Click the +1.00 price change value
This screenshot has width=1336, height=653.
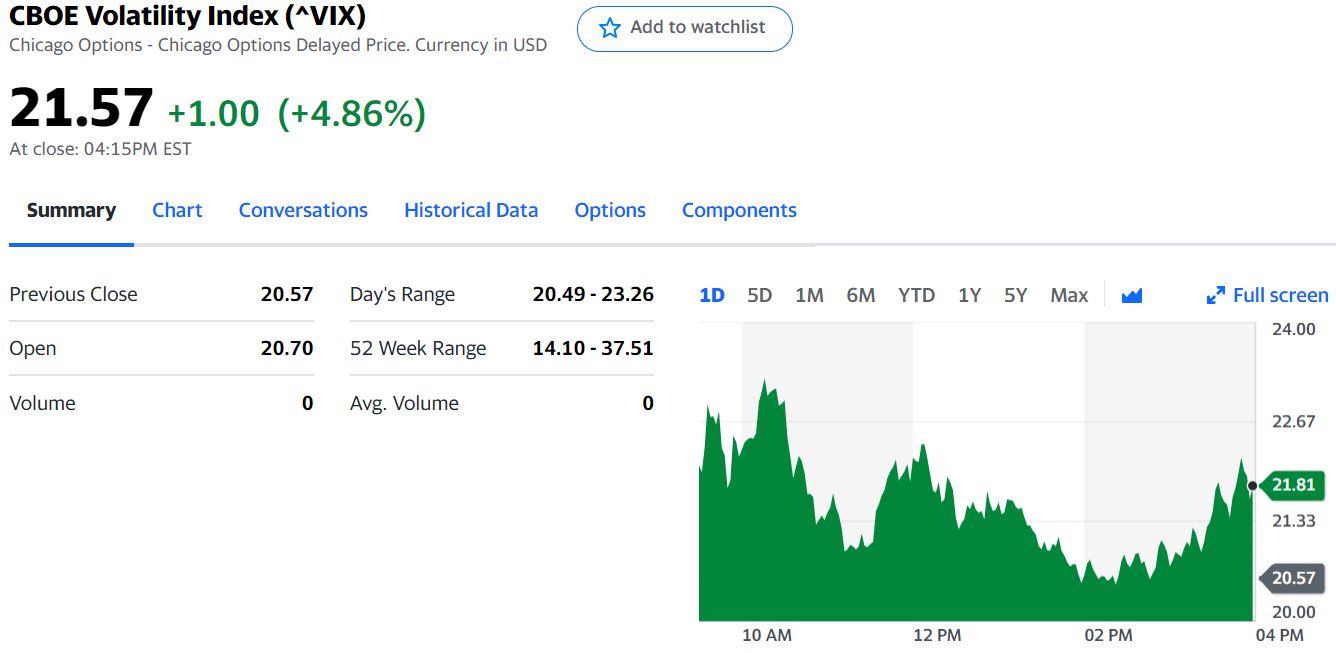[x=213, y=113]
